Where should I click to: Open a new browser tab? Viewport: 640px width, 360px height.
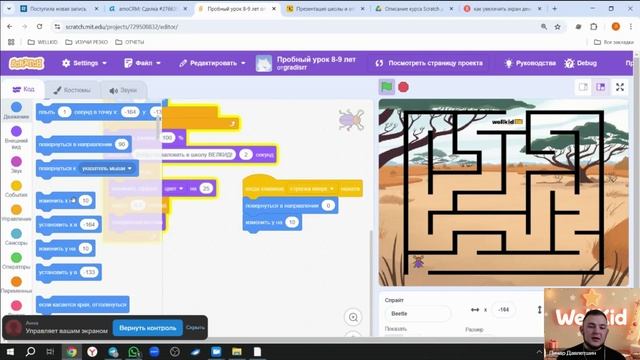tap(554, 9)
